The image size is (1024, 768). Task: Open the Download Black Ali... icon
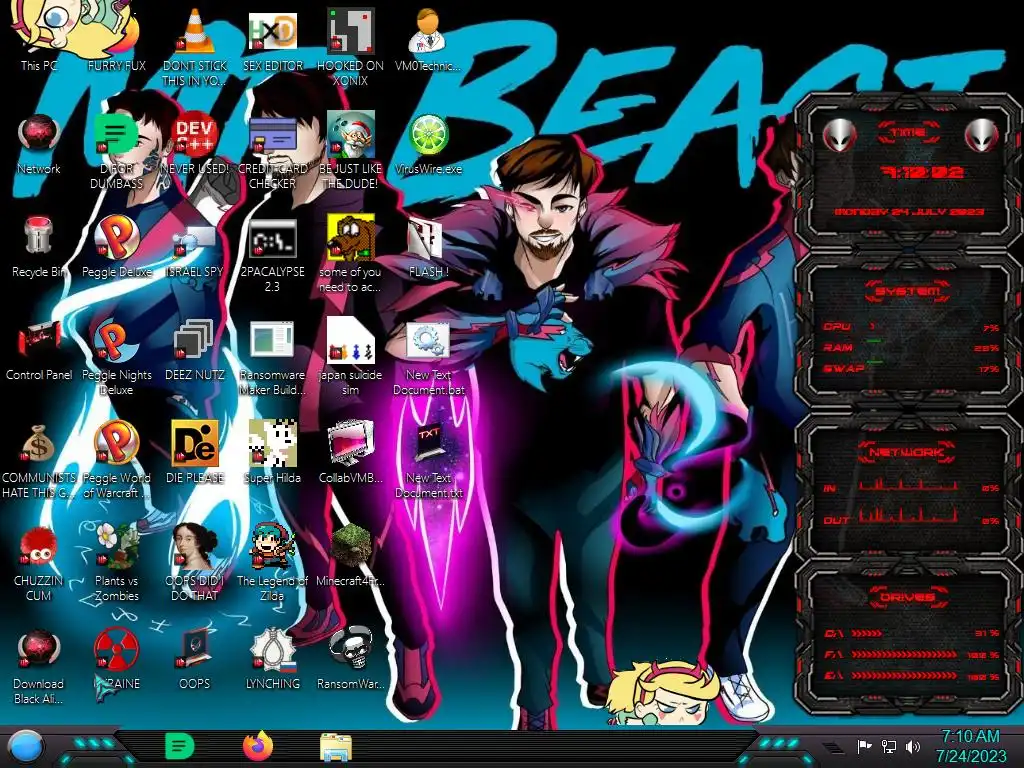39,666
